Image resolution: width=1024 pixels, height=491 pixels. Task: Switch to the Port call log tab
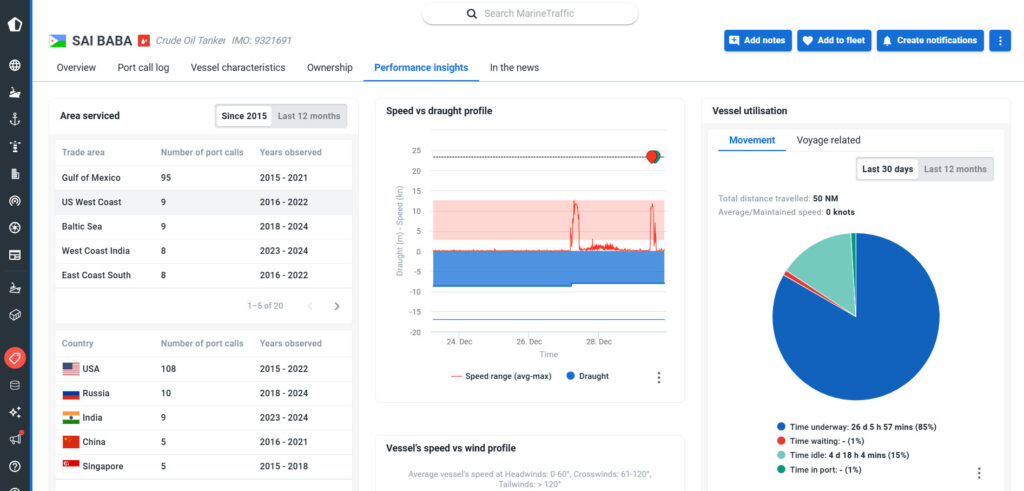coord(143,68)
